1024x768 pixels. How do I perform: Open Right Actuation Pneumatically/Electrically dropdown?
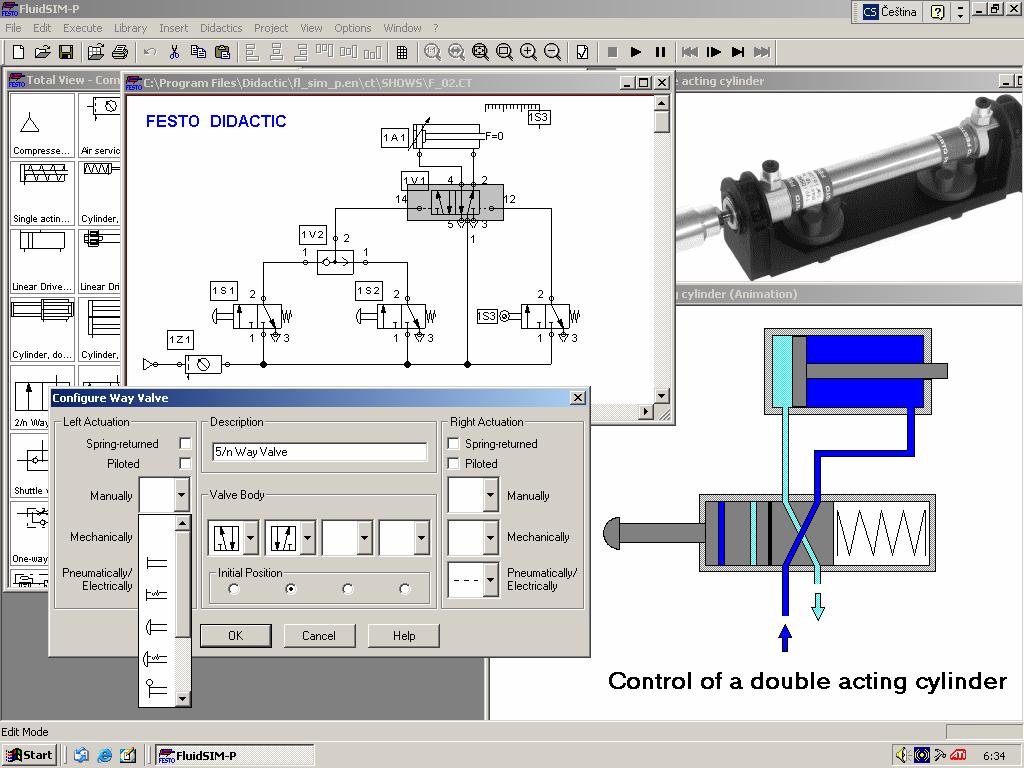pos(490,580)
